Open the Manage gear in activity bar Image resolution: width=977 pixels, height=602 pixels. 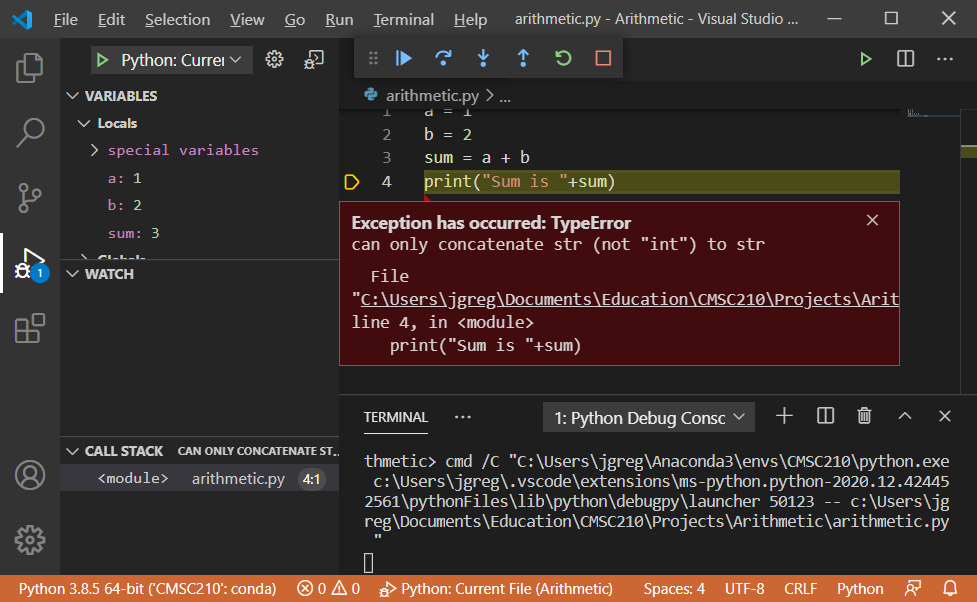(29, 540)
